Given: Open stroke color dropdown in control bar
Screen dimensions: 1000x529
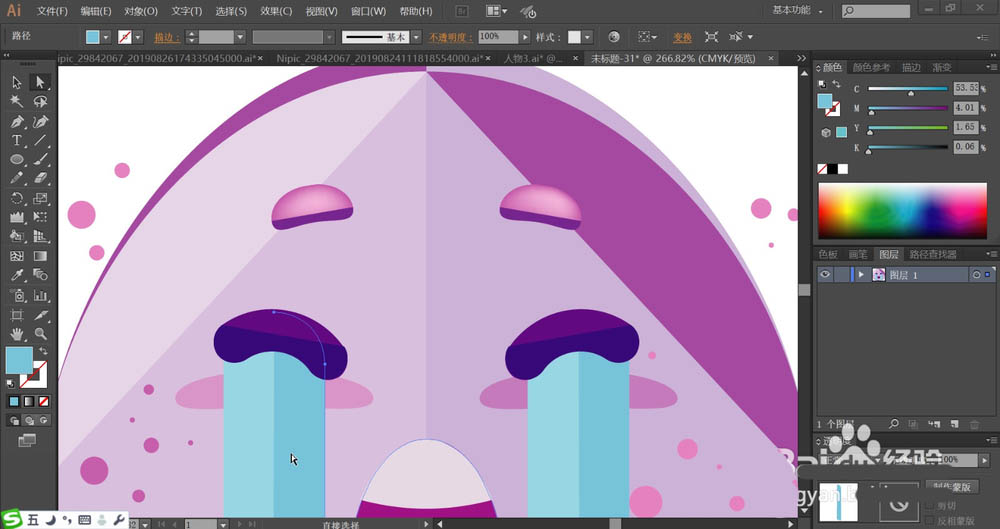Looking at the screenshot, I should click(138, 37).
